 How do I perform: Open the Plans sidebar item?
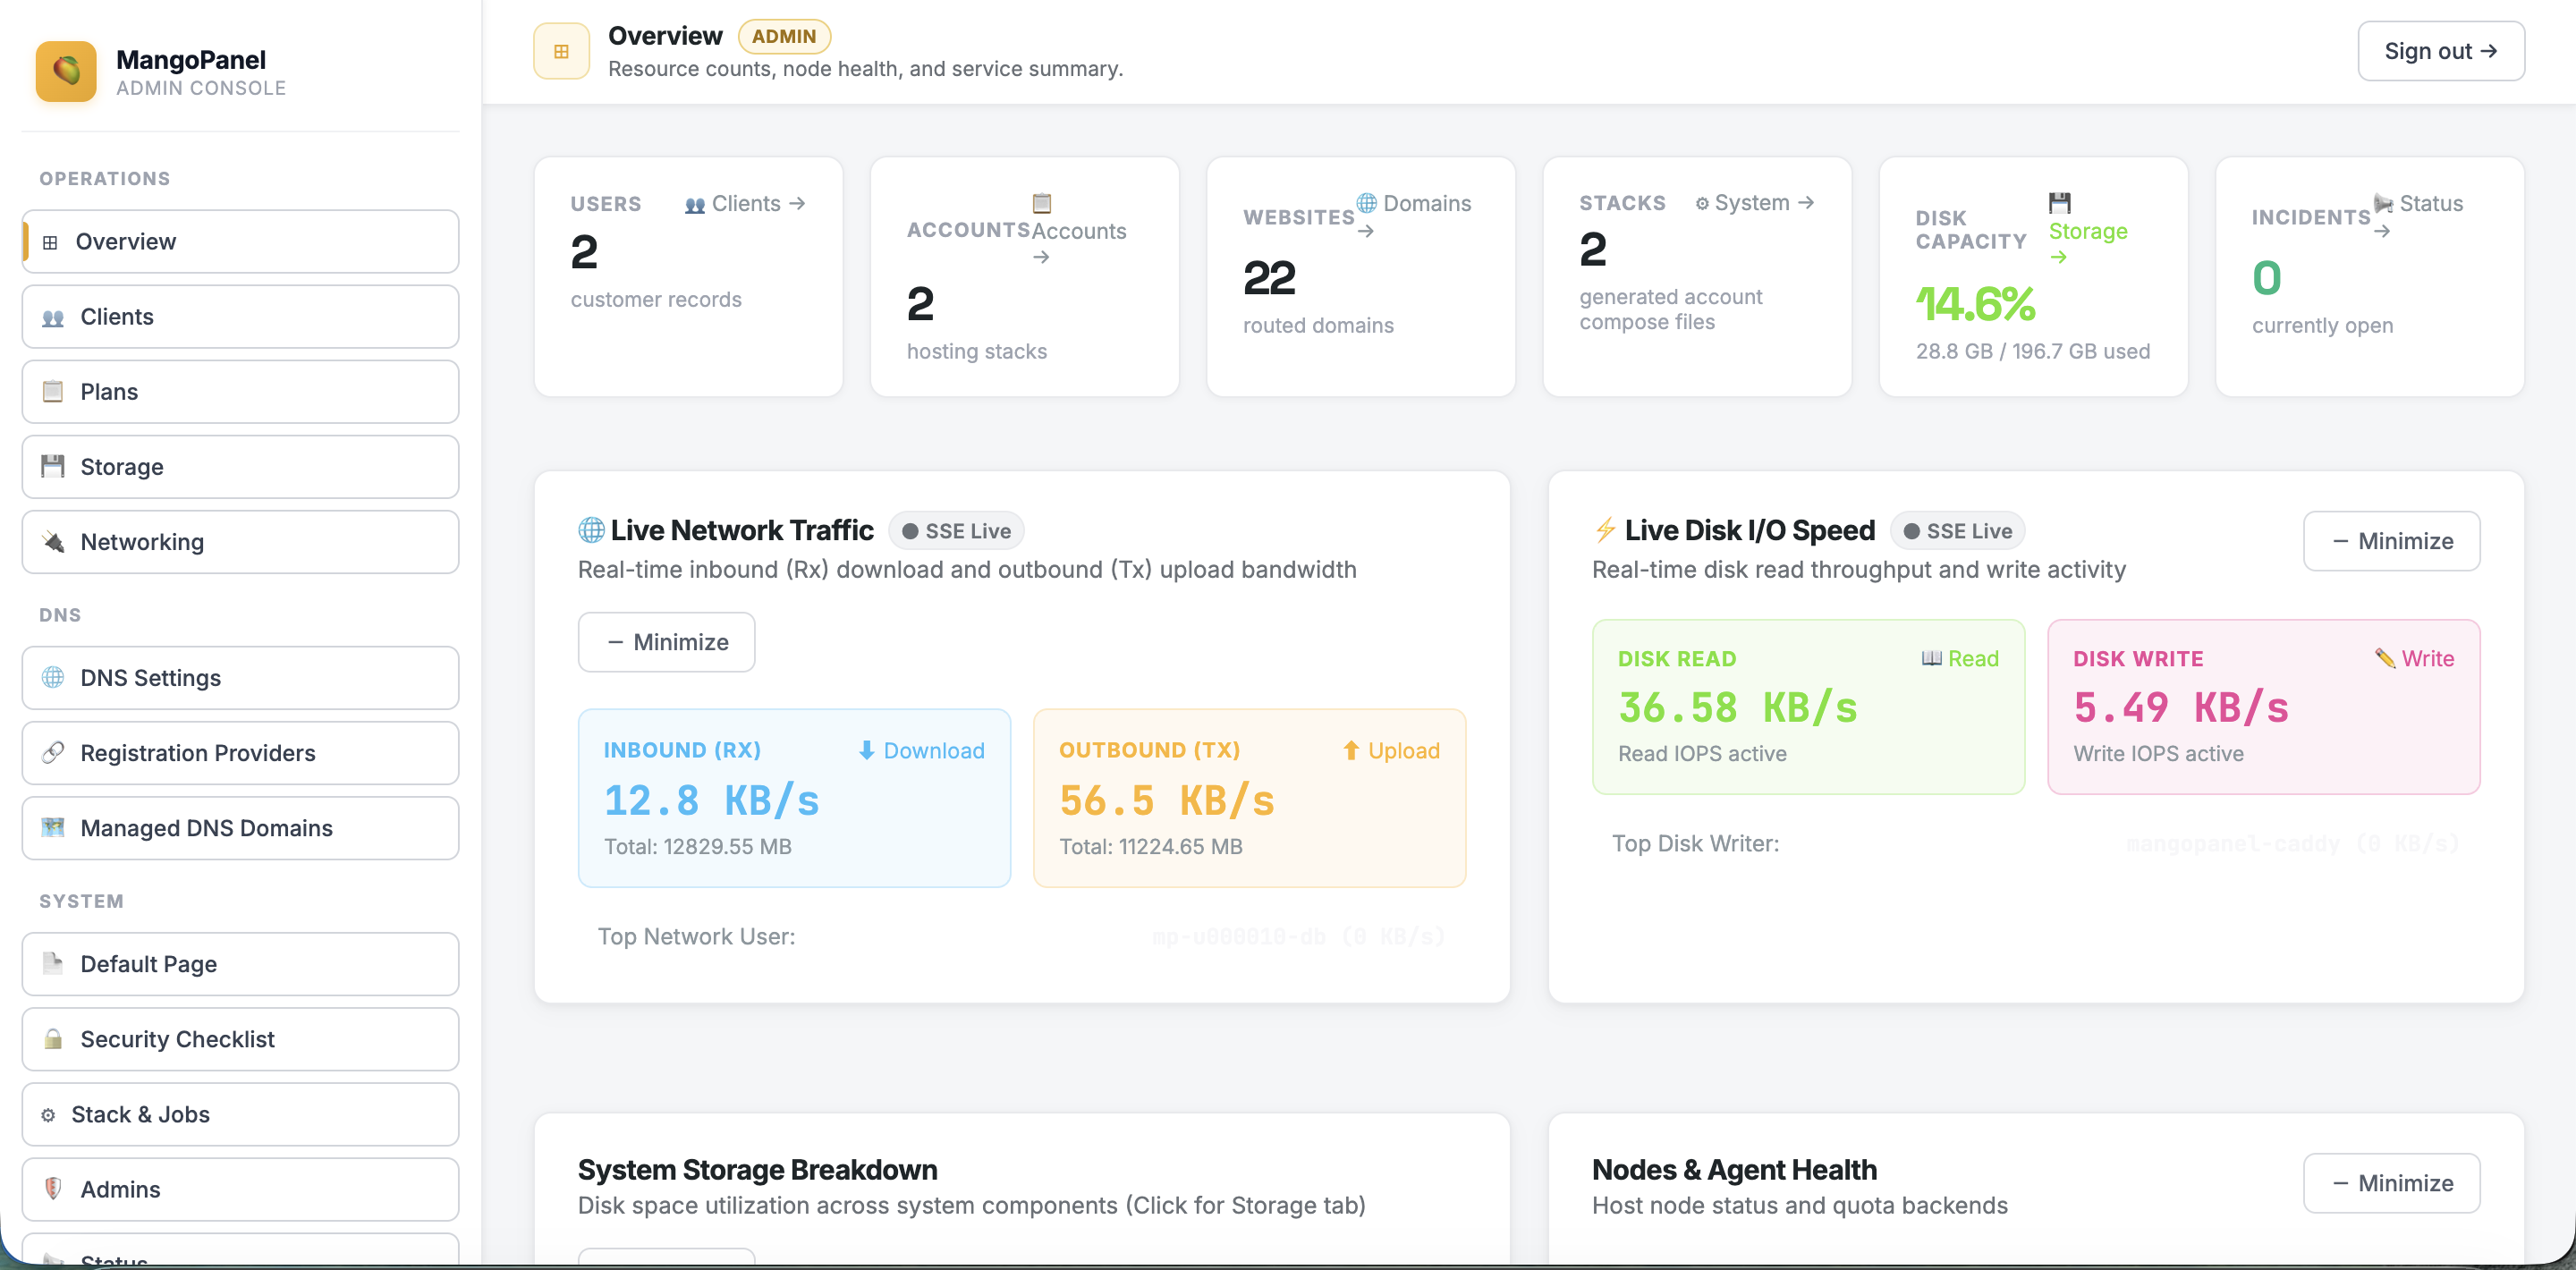240,392
